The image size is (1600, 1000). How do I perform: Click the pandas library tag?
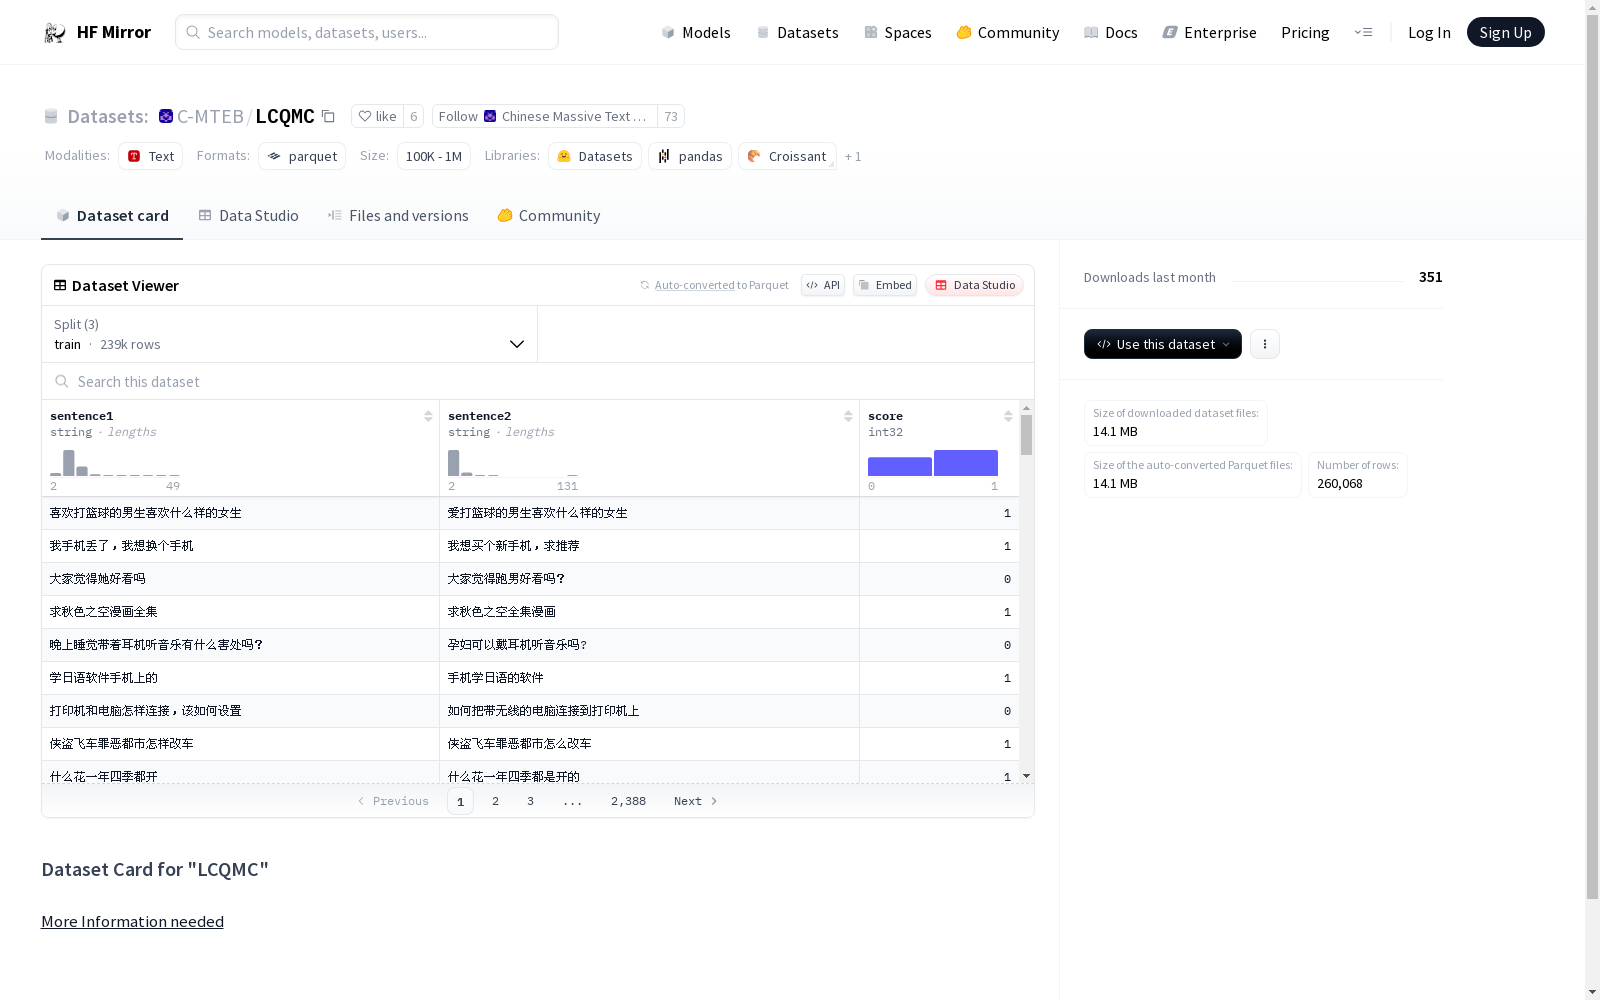coord(690,156)
